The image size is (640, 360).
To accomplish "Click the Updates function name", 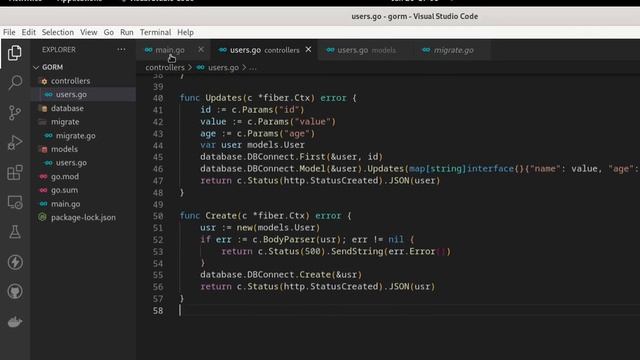I will pyautogui.click(x=224, y=98).
